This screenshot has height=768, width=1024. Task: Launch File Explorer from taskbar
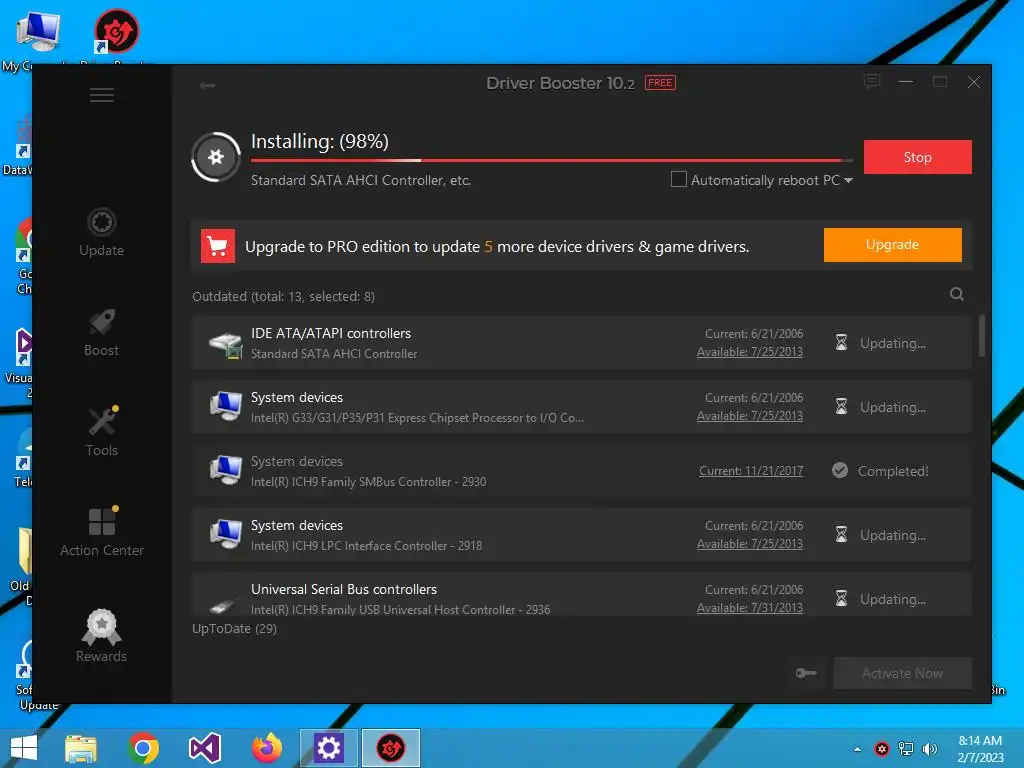(x=81, y=748)
